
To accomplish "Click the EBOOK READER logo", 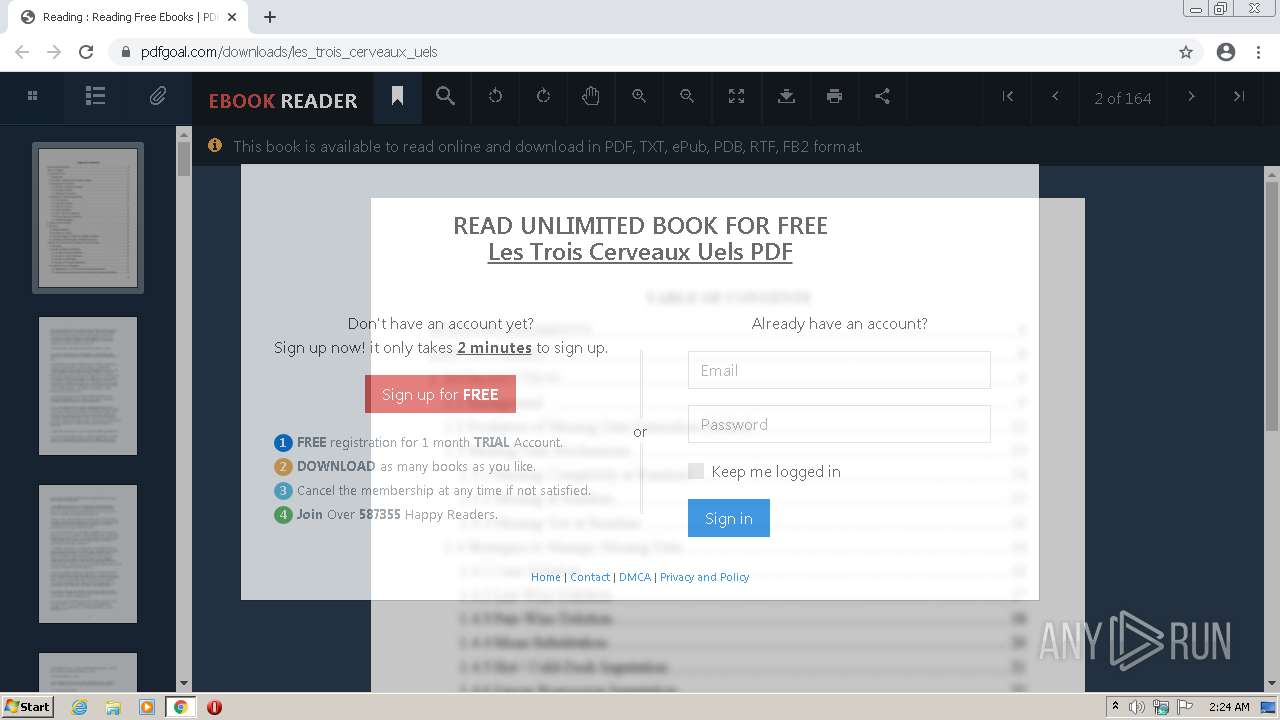I will (283, 100).
